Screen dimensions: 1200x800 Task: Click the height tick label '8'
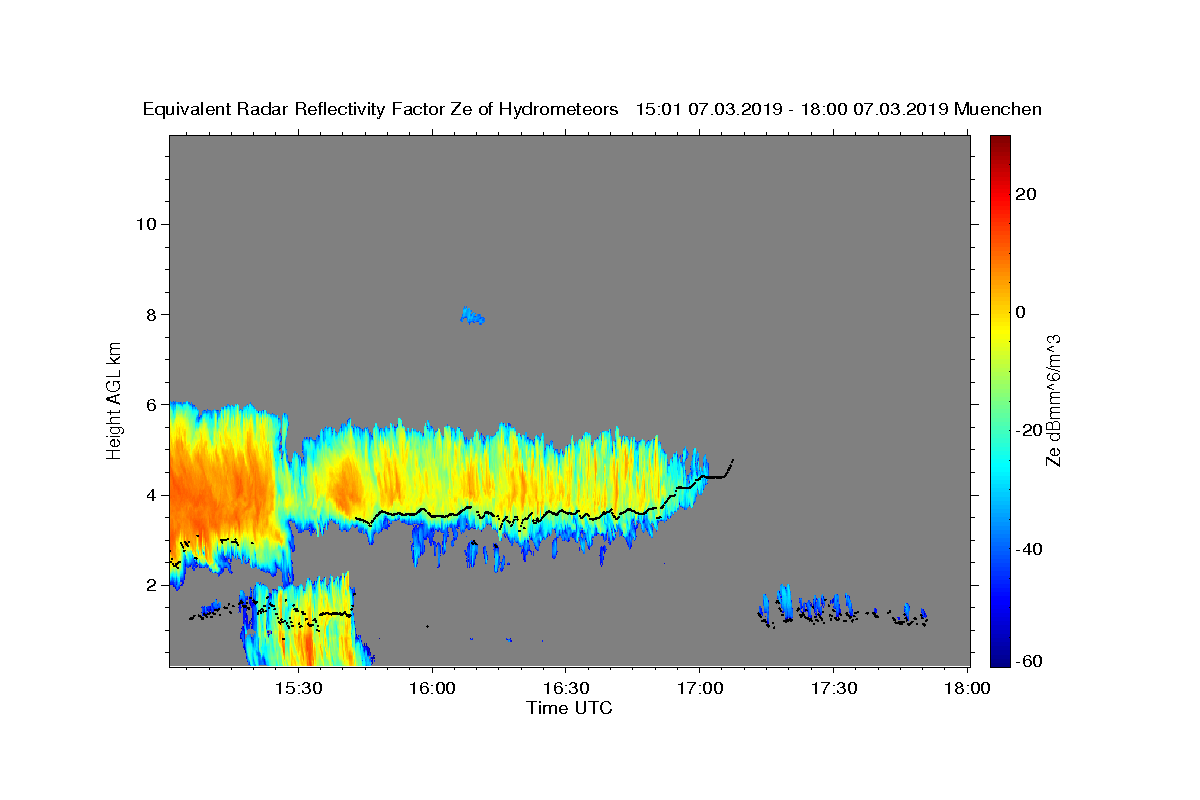point(151,314)
